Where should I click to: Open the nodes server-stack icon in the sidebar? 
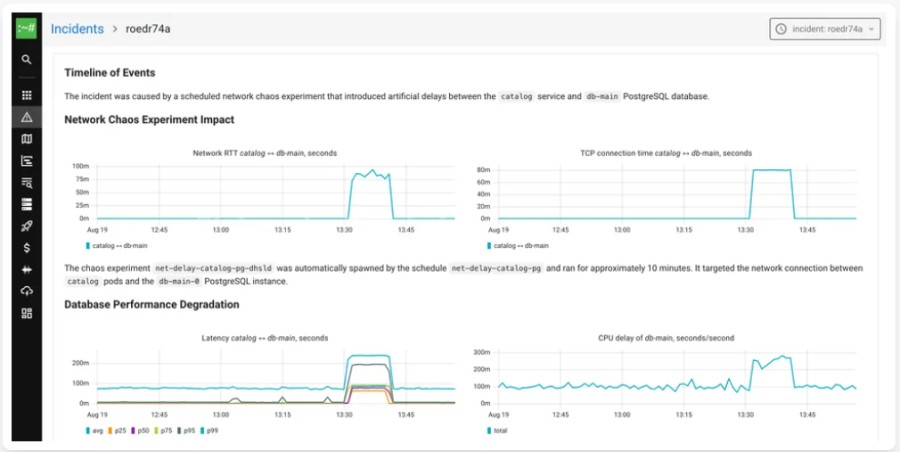26,204
